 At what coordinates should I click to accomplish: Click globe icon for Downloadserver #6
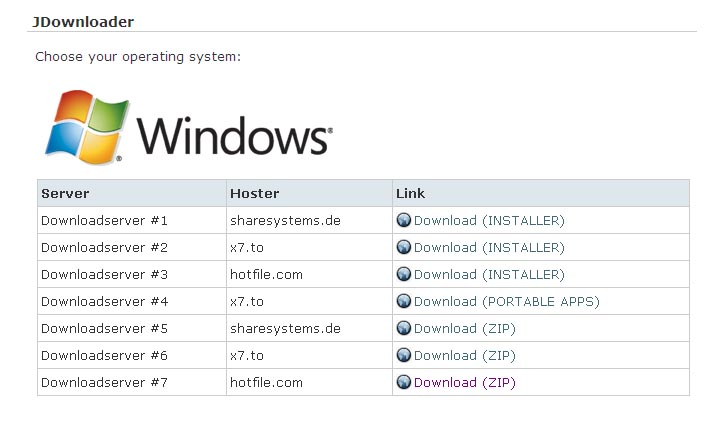404,355
